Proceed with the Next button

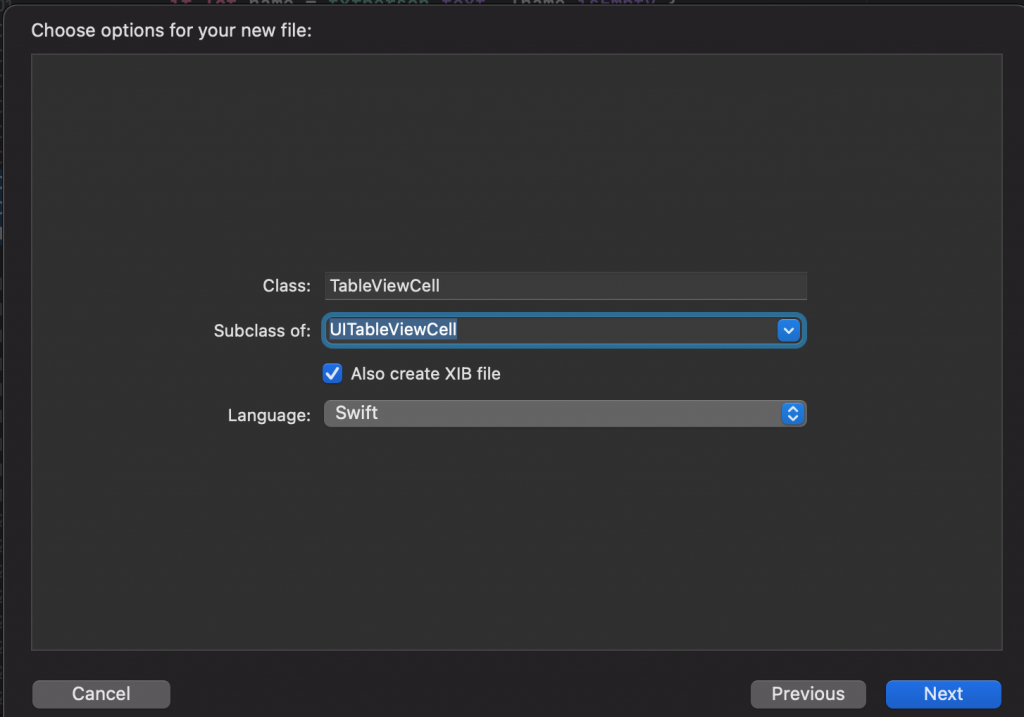coord(943,693)
